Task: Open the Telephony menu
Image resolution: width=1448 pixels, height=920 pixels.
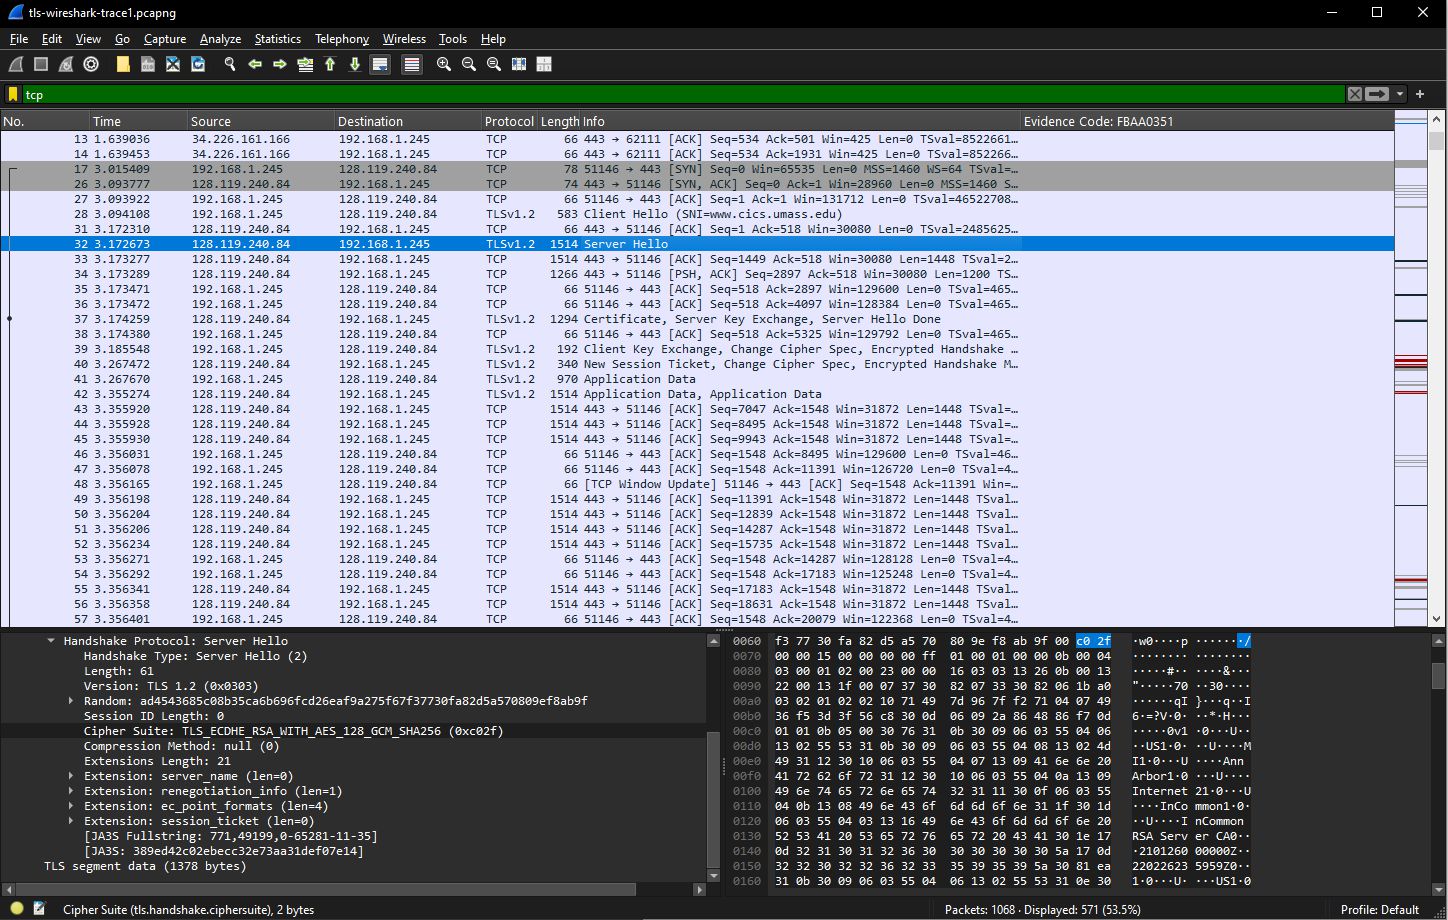Action: (x=342, y=39)
